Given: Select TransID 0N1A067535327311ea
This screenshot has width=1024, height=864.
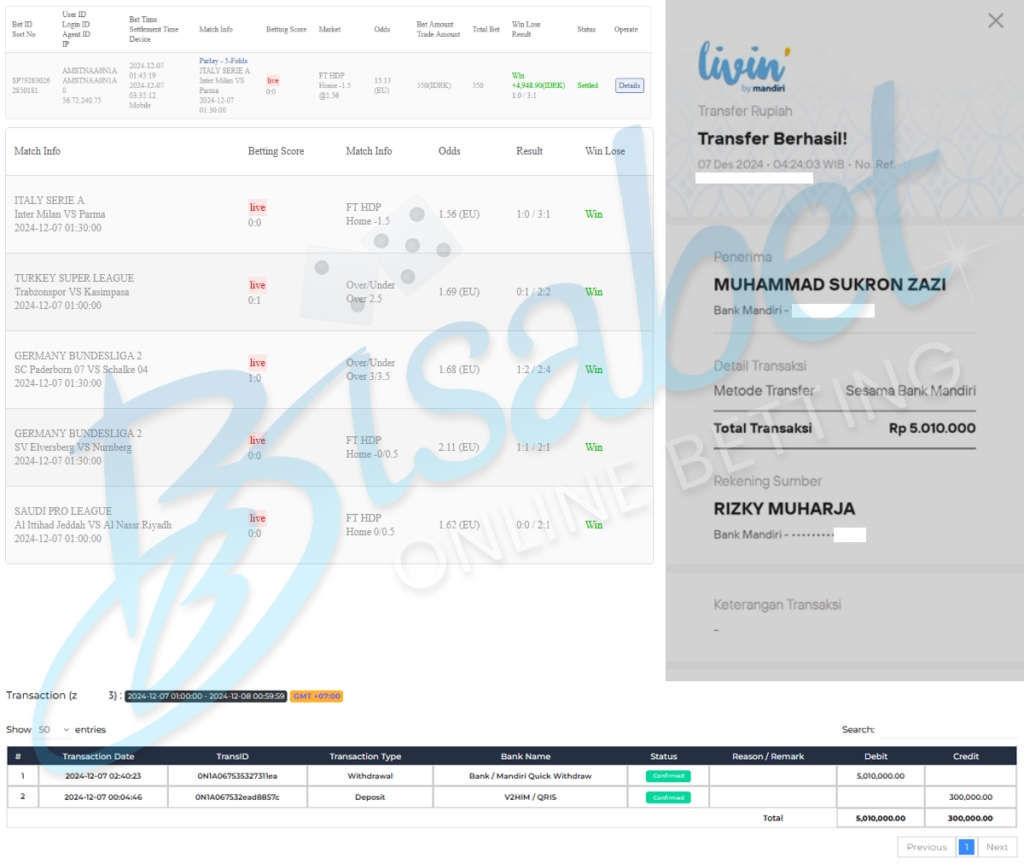Looking at the screenshot, I should click(237, 776).
